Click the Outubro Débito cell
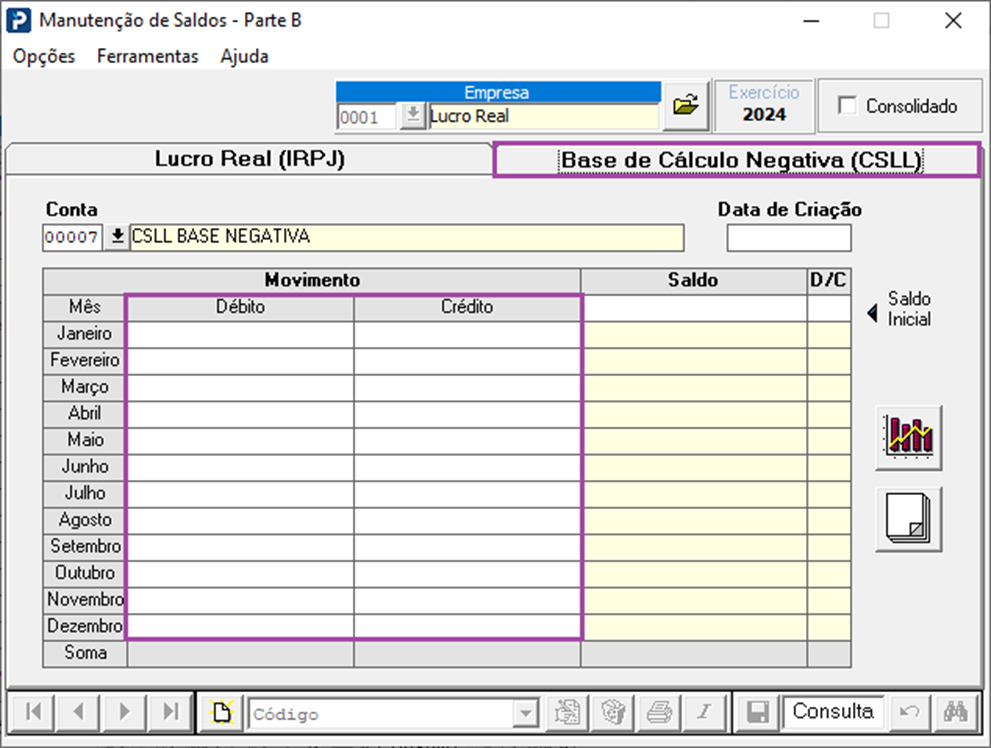Viewport: 991px width, 748px height. (x=241, y=573)
